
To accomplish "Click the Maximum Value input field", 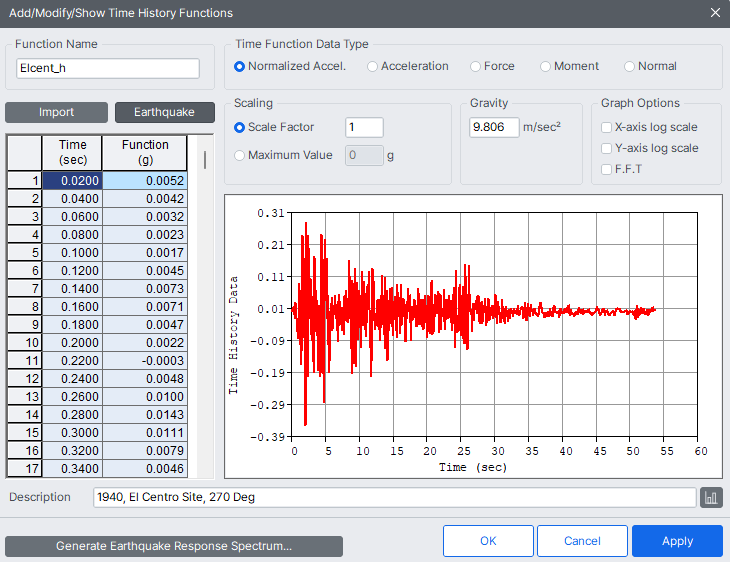I will click(x=364, y=155).
